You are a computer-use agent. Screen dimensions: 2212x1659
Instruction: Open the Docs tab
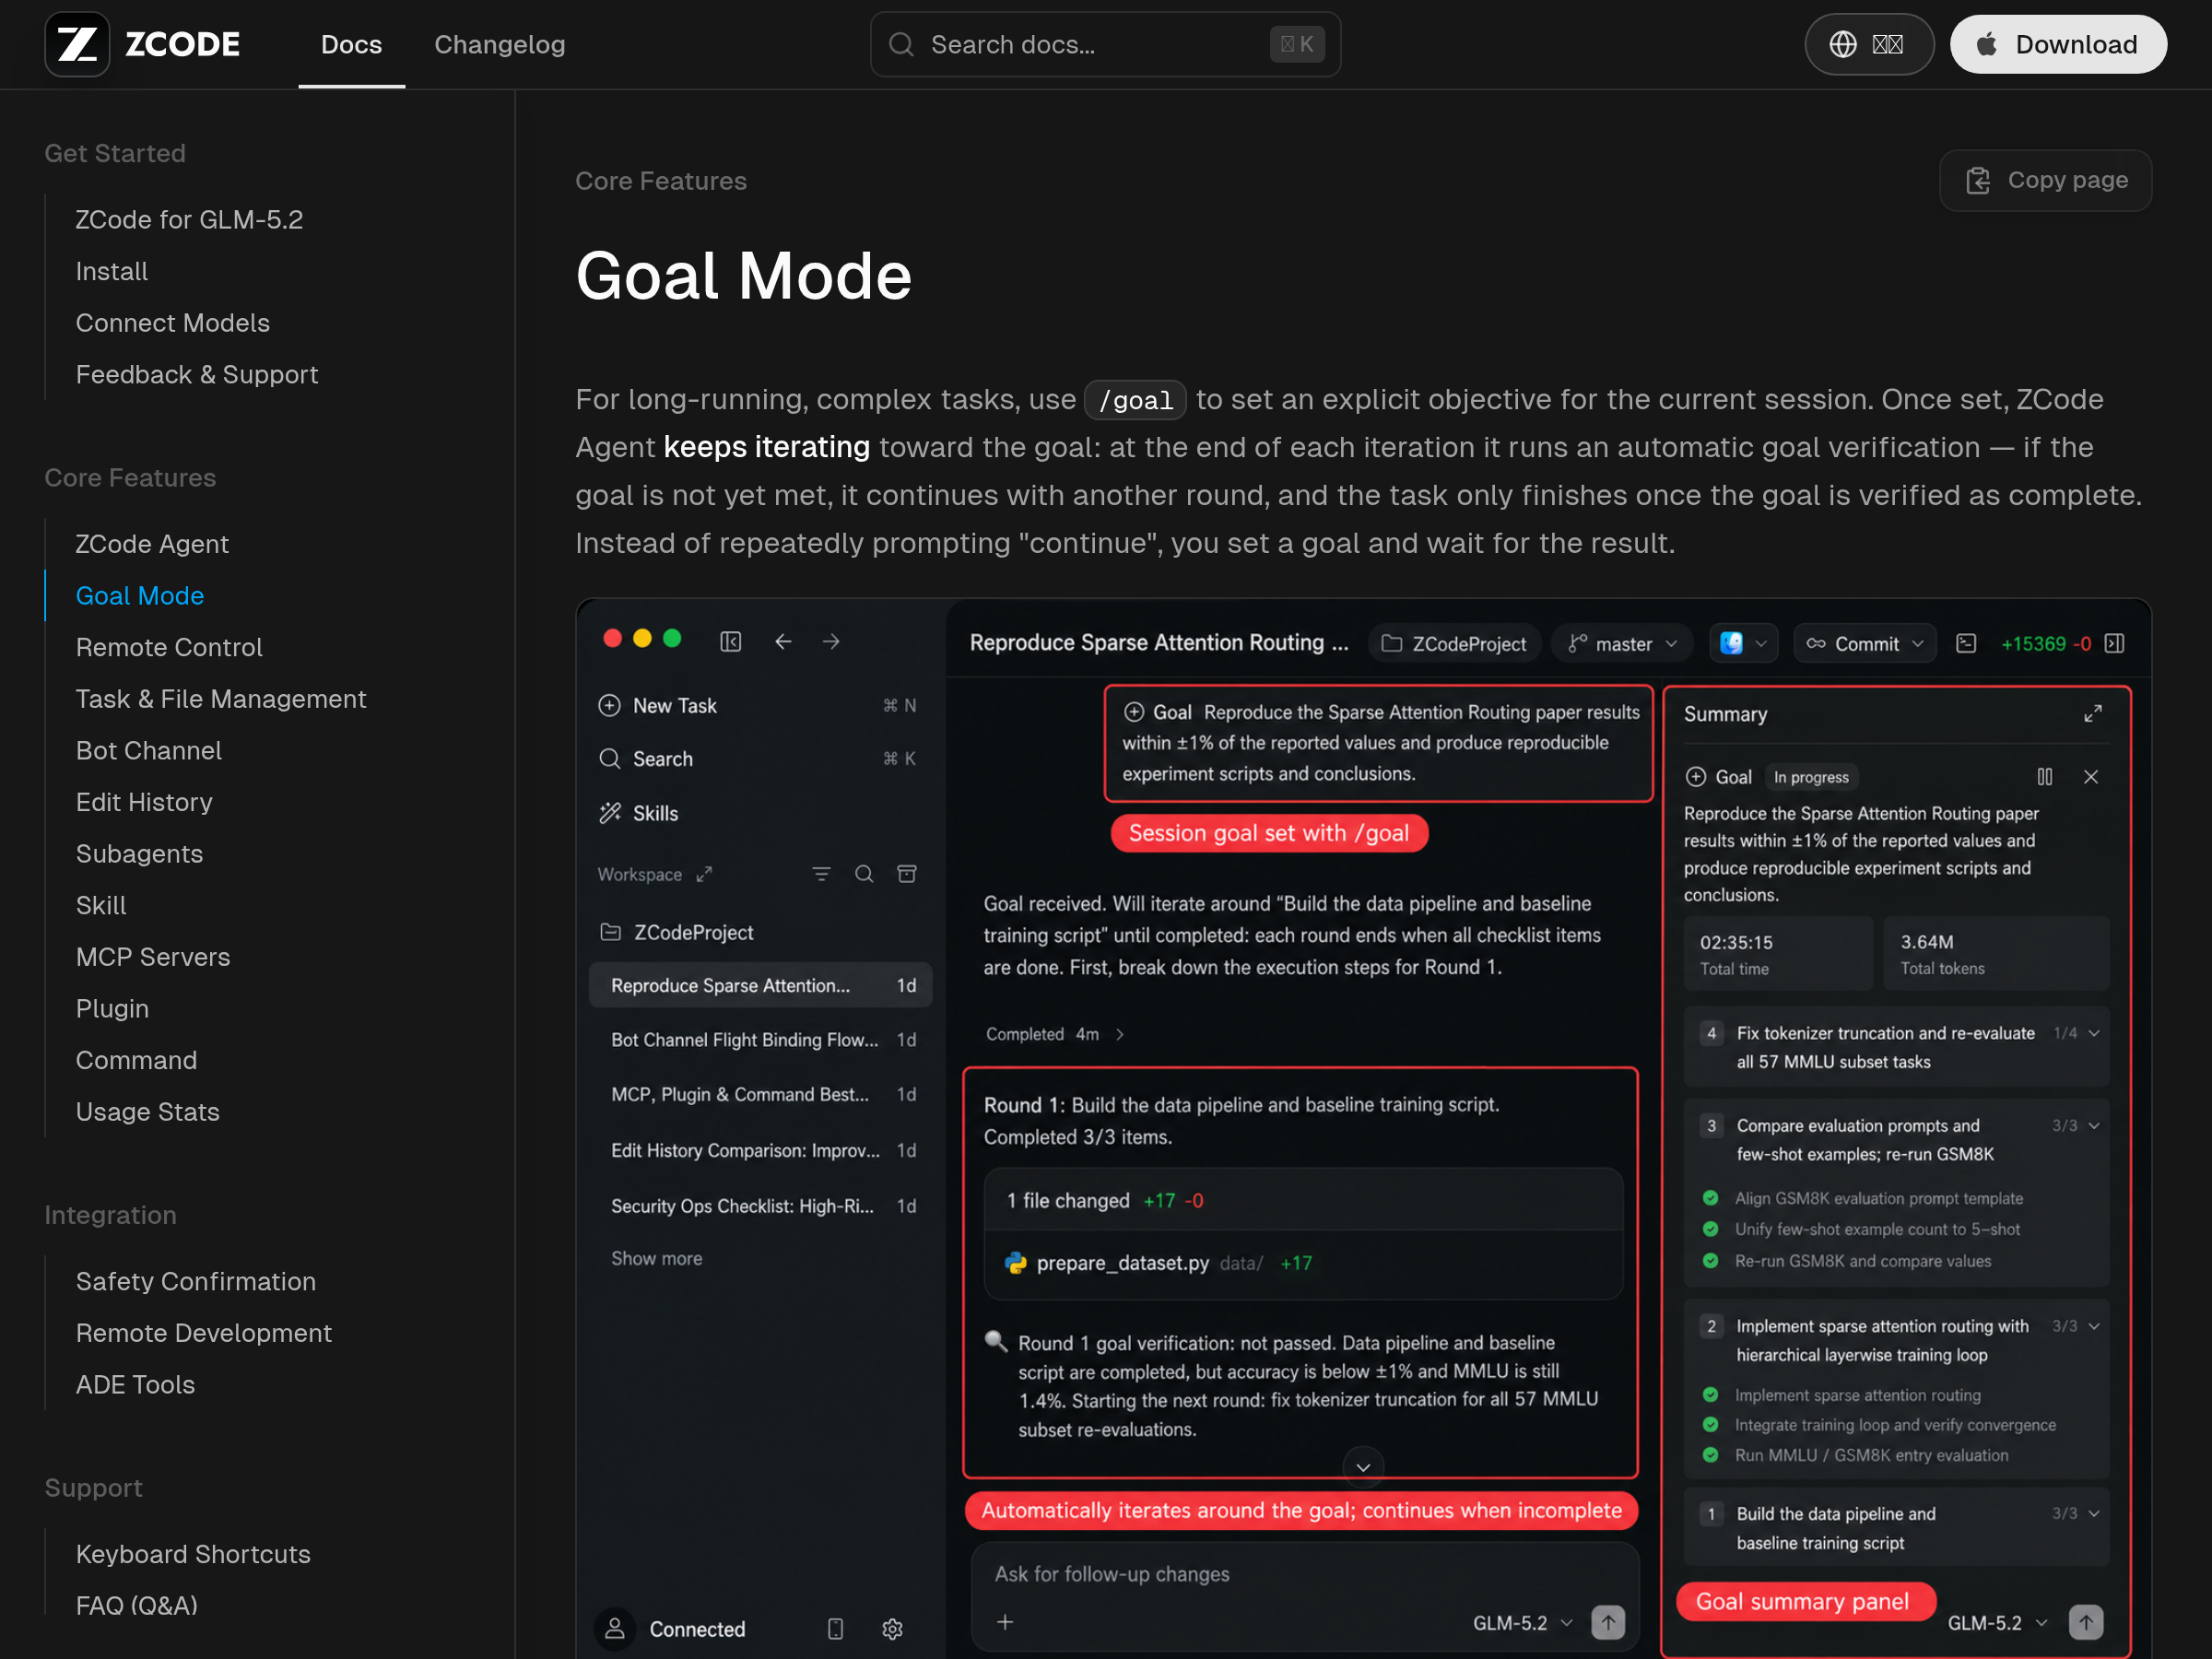click(x=351, y=44)
